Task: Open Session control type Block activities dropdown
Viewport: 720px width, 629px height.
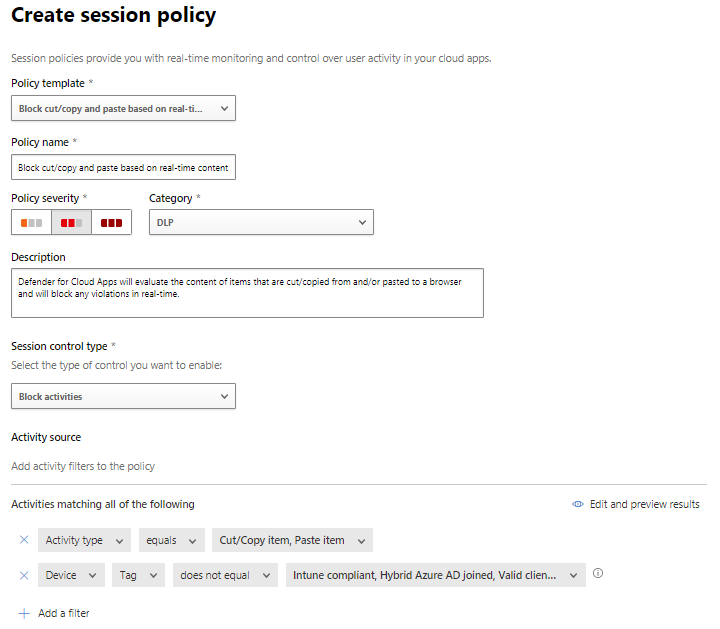Action: [123, 397]
